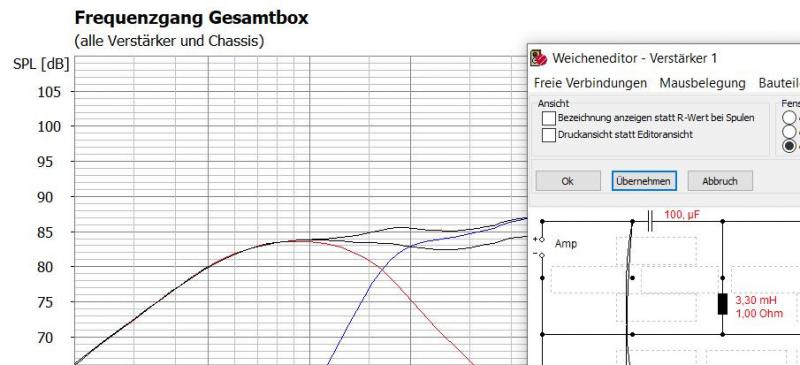
Task: Click the Ok button
Action: pos(568,181)
